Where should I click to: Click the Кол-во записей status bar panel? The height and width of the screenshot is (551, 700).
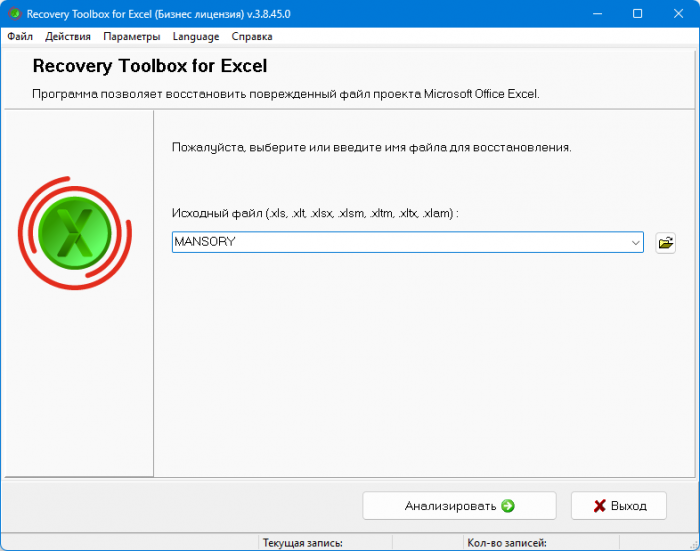(506, 543)
